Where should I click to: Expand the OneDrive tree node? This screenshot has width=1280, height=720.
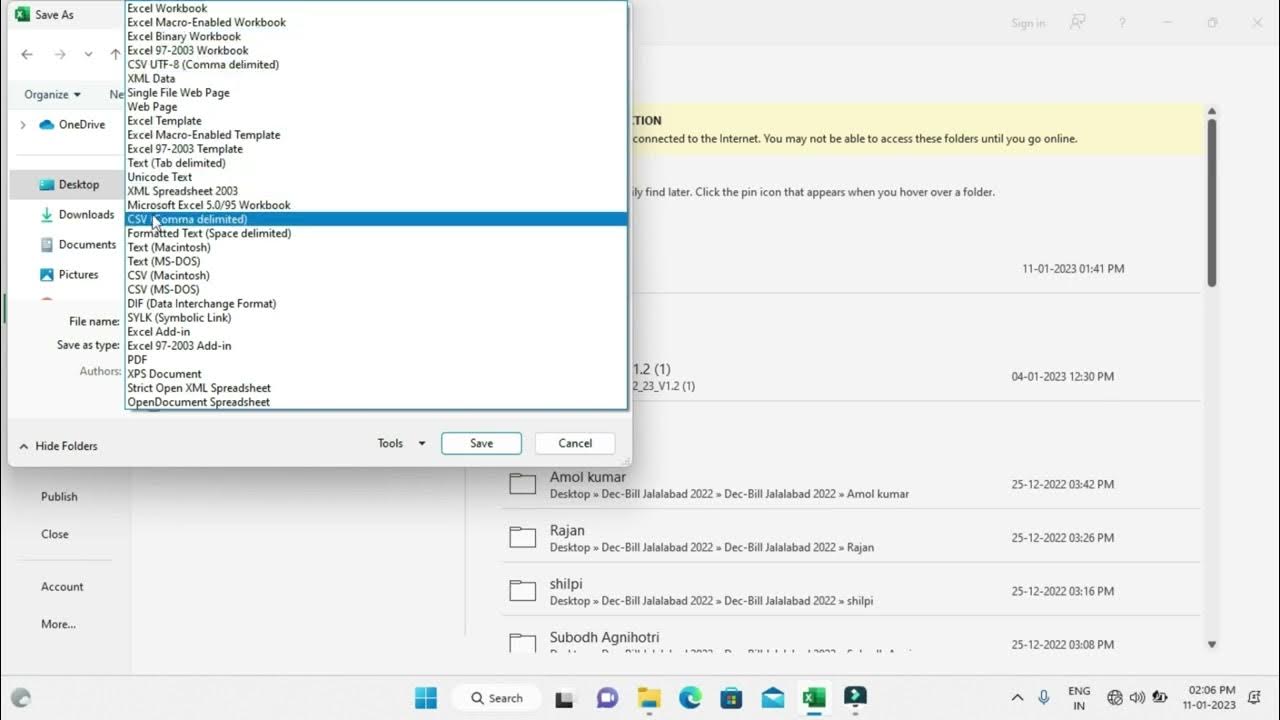coord(23,125)
